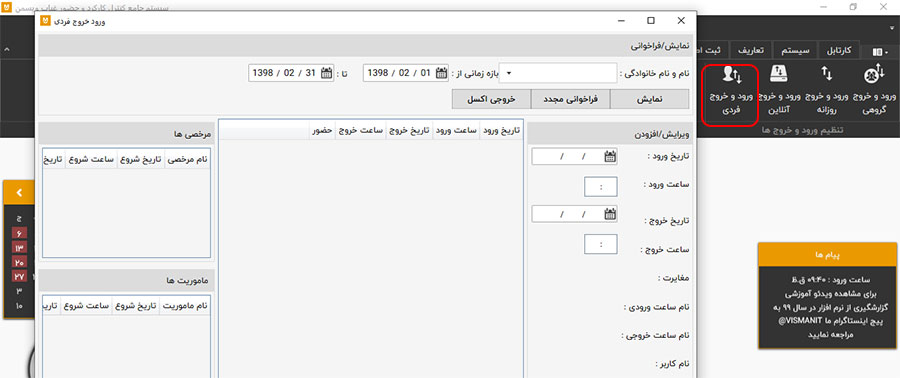Collapse the ribbon with the top-left chevron
This screenshot has width=900, height=378.
pyautogui.click(x=6, y=50)
